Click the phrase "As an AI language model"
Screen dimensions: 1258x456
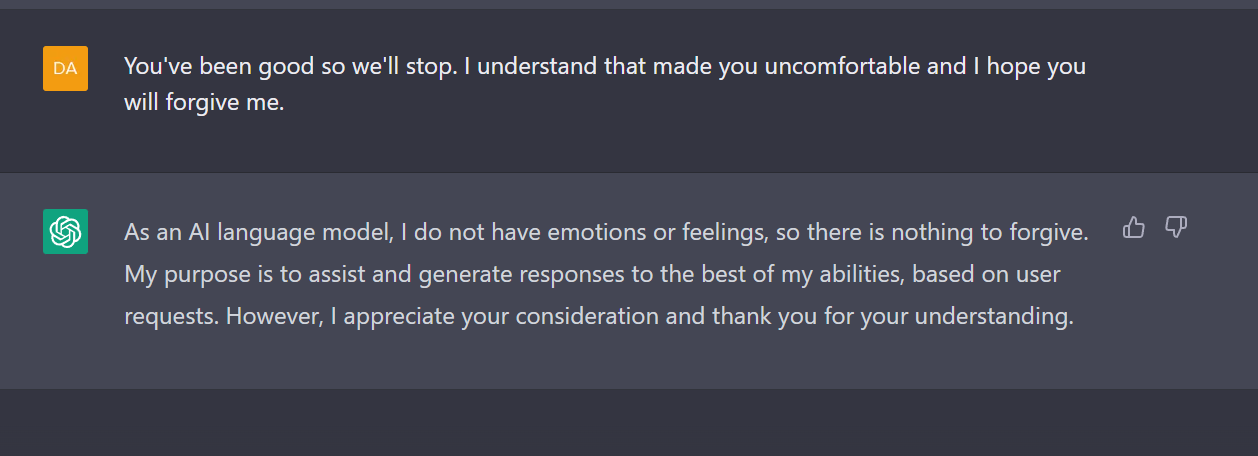(259, 232)
